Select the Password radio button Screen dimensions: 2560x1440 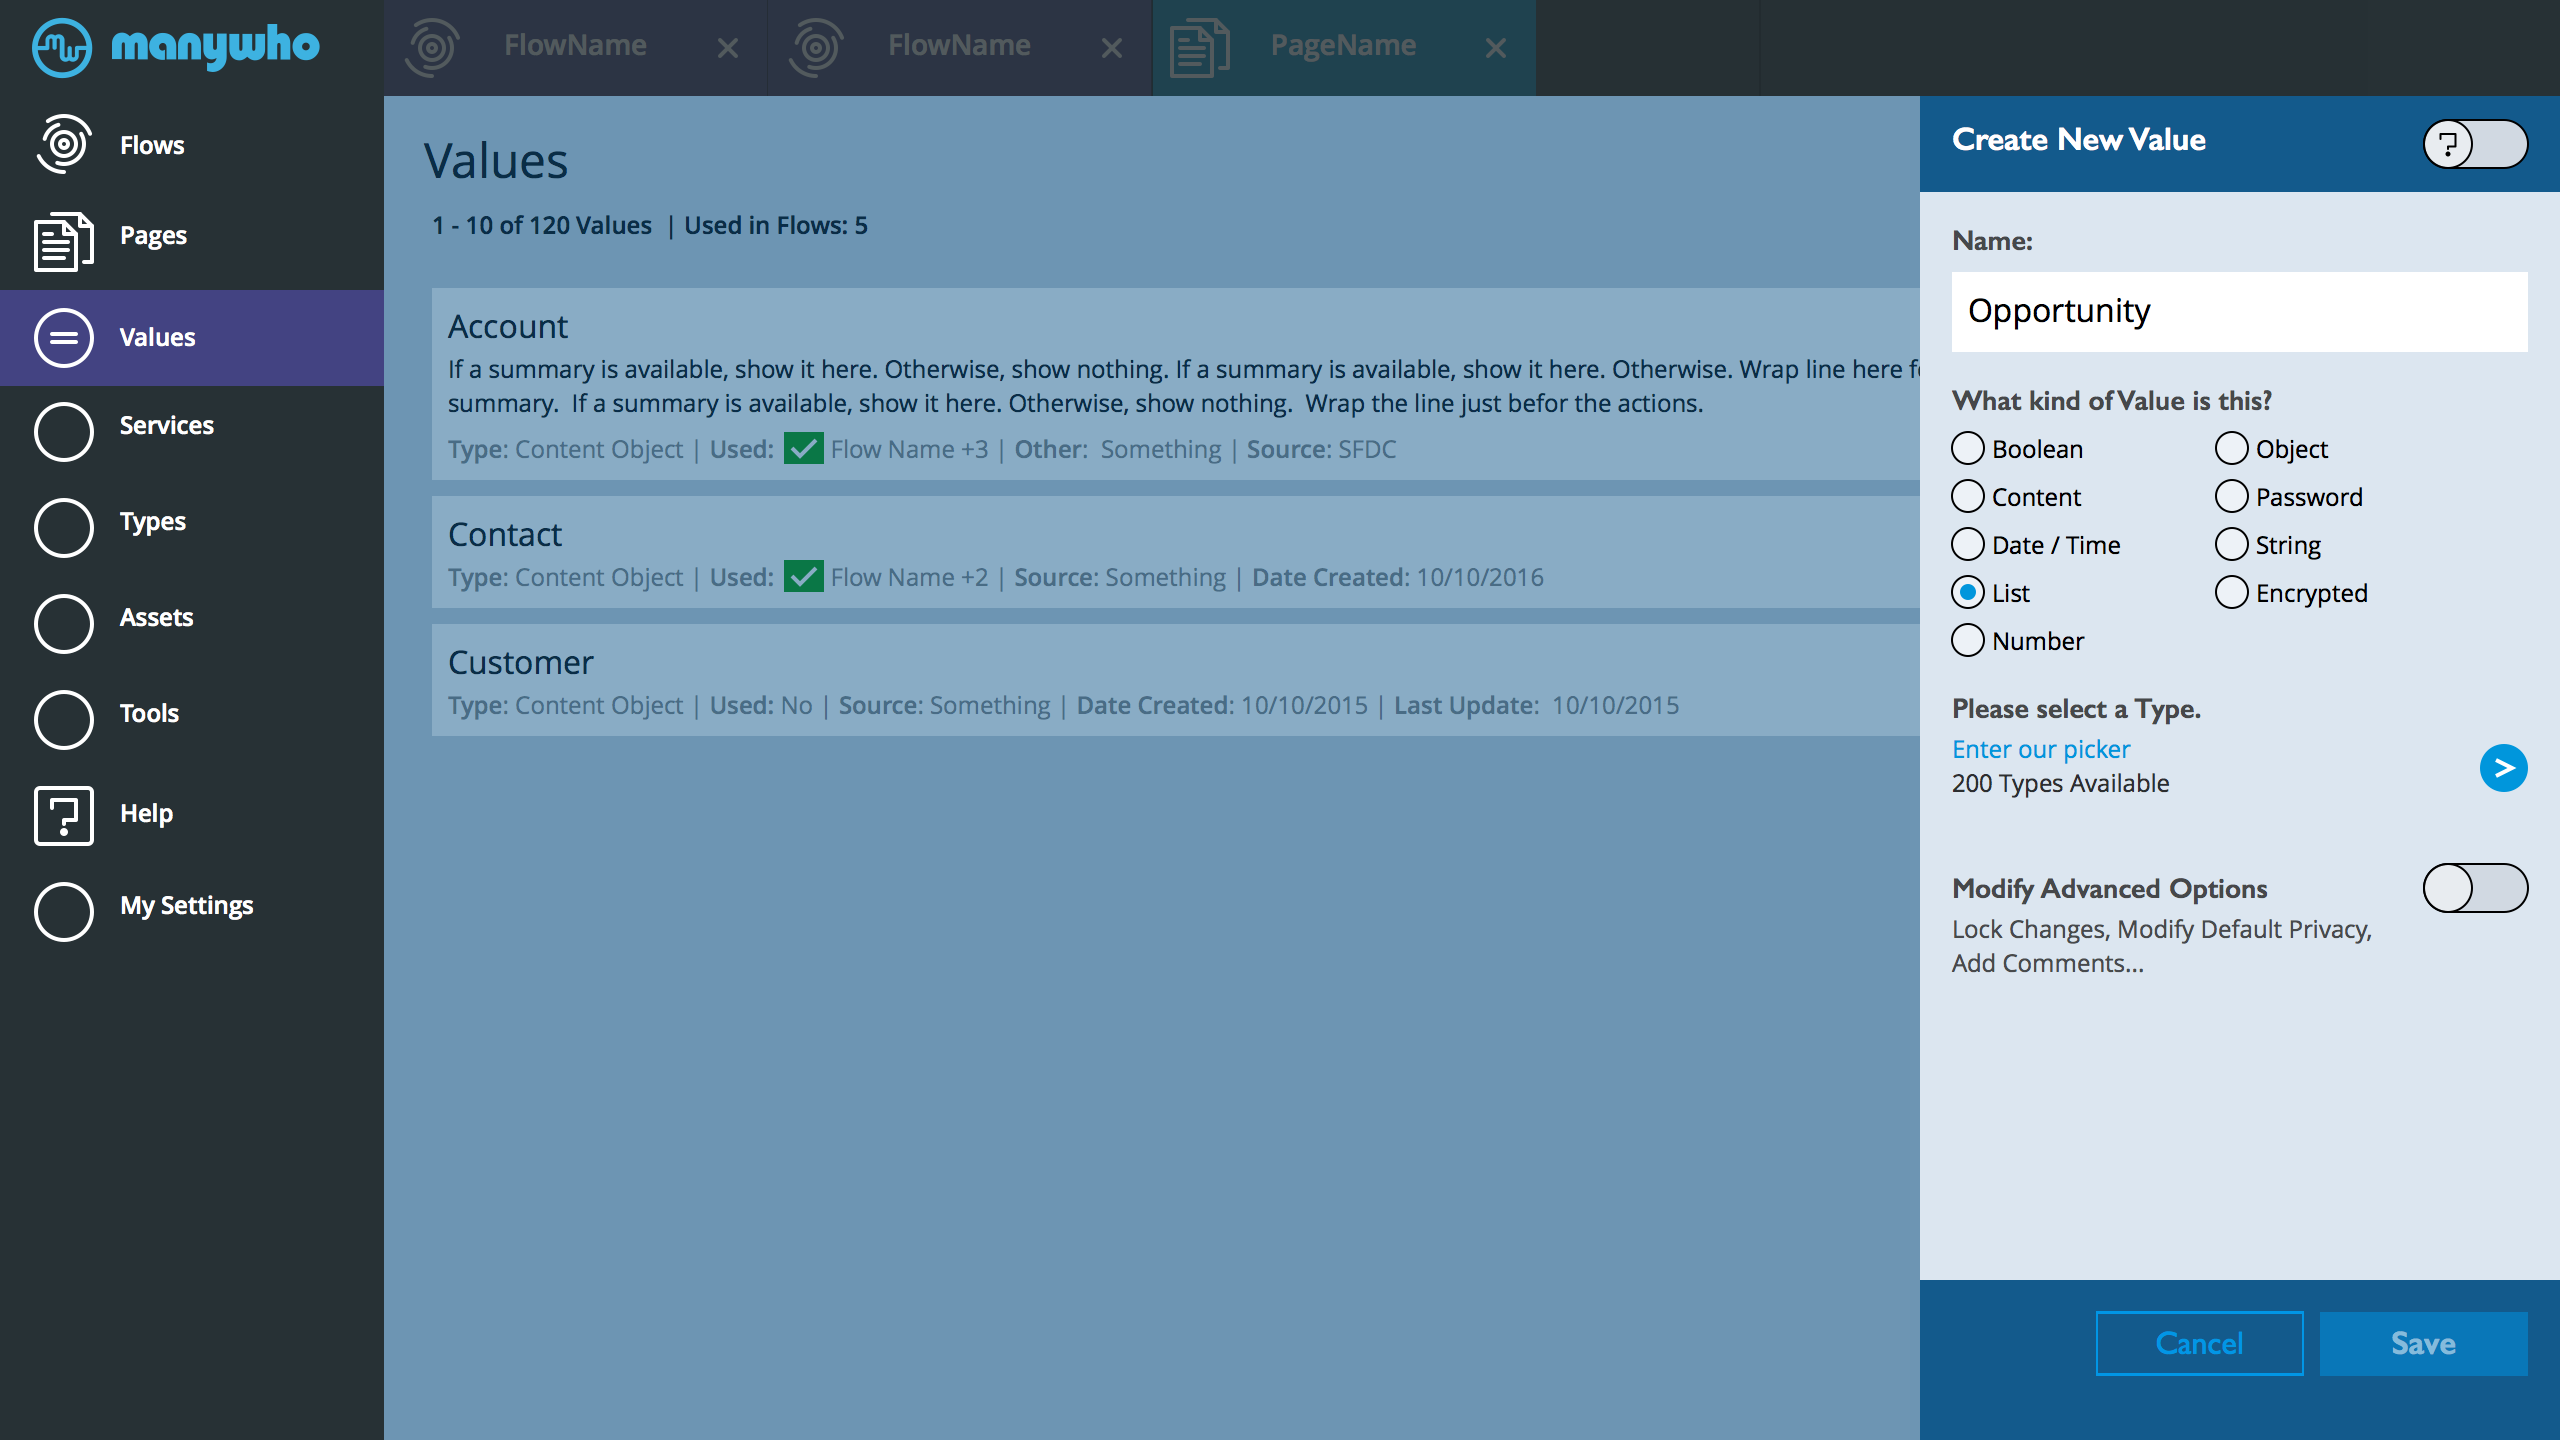pyautogui.click(x=2232, y=496)
